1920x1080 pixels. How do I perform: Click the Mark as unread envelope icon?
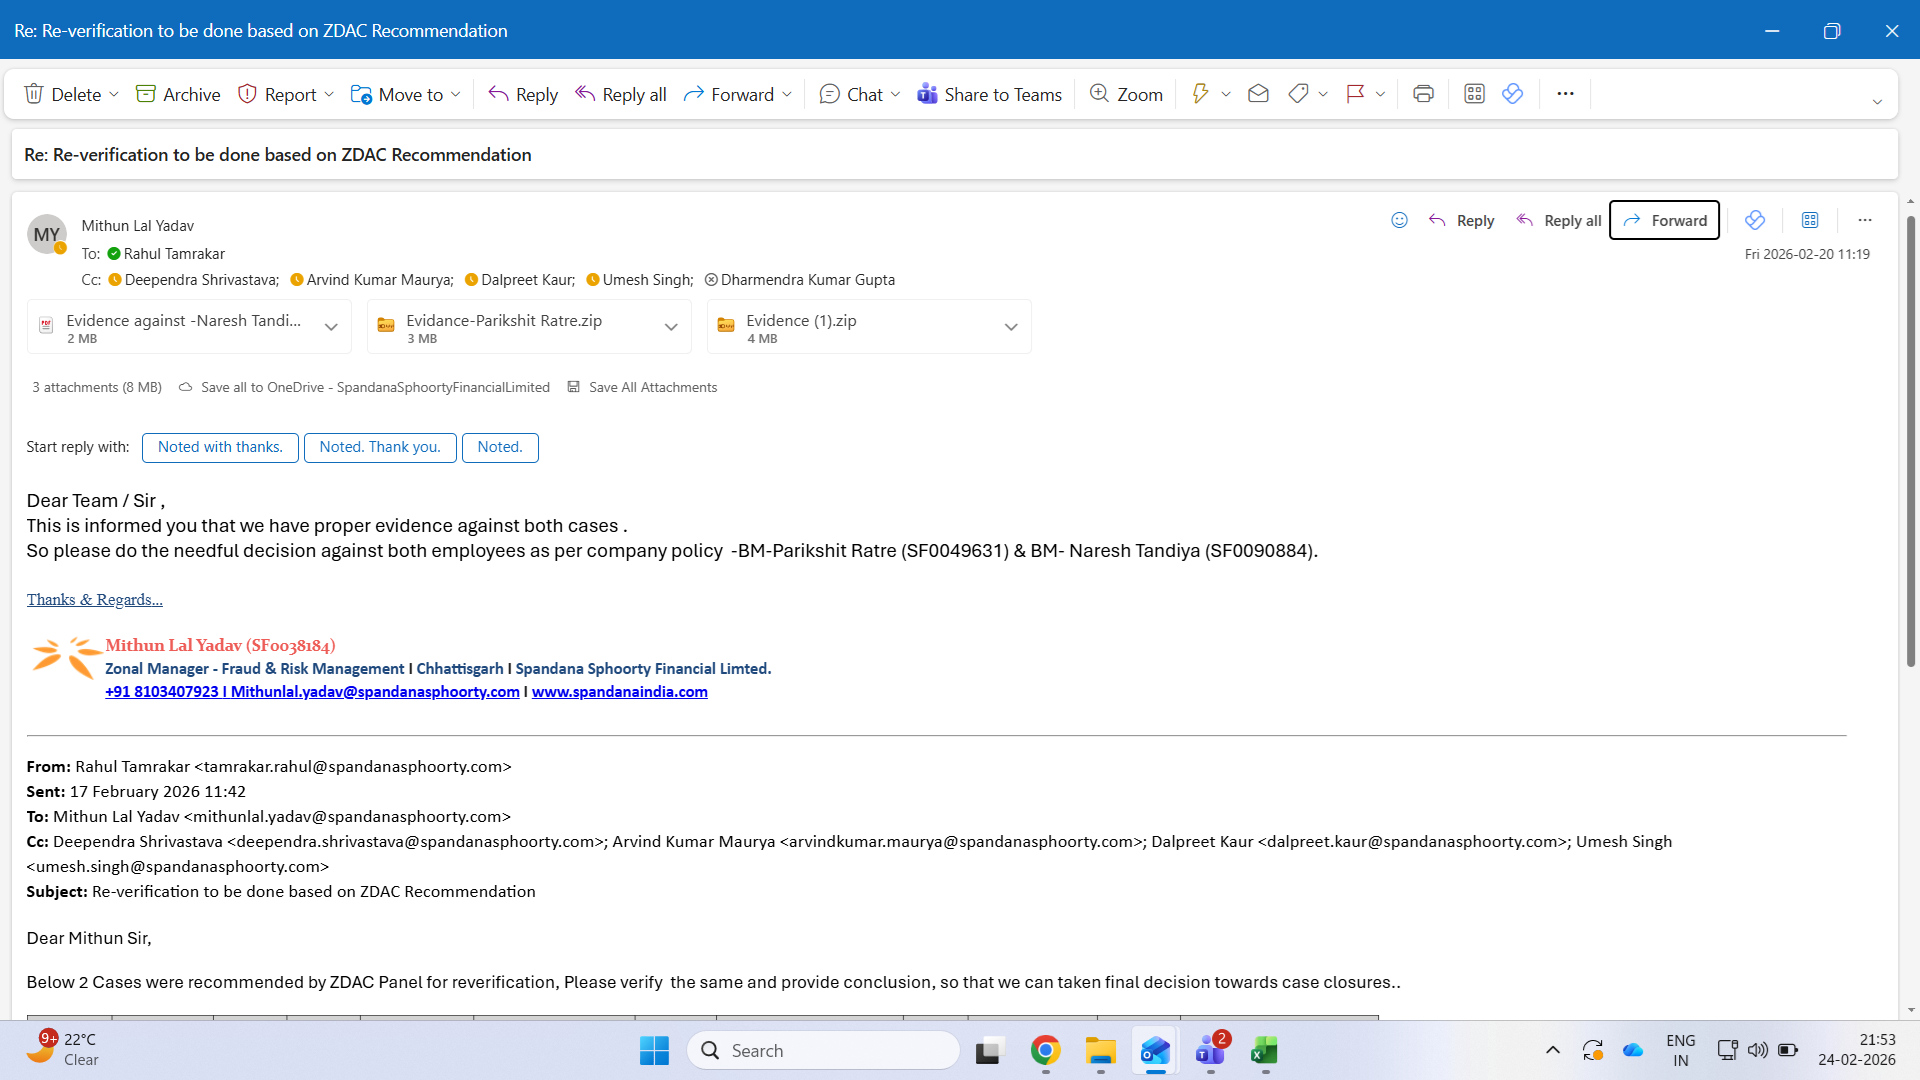coord(1258,94)
